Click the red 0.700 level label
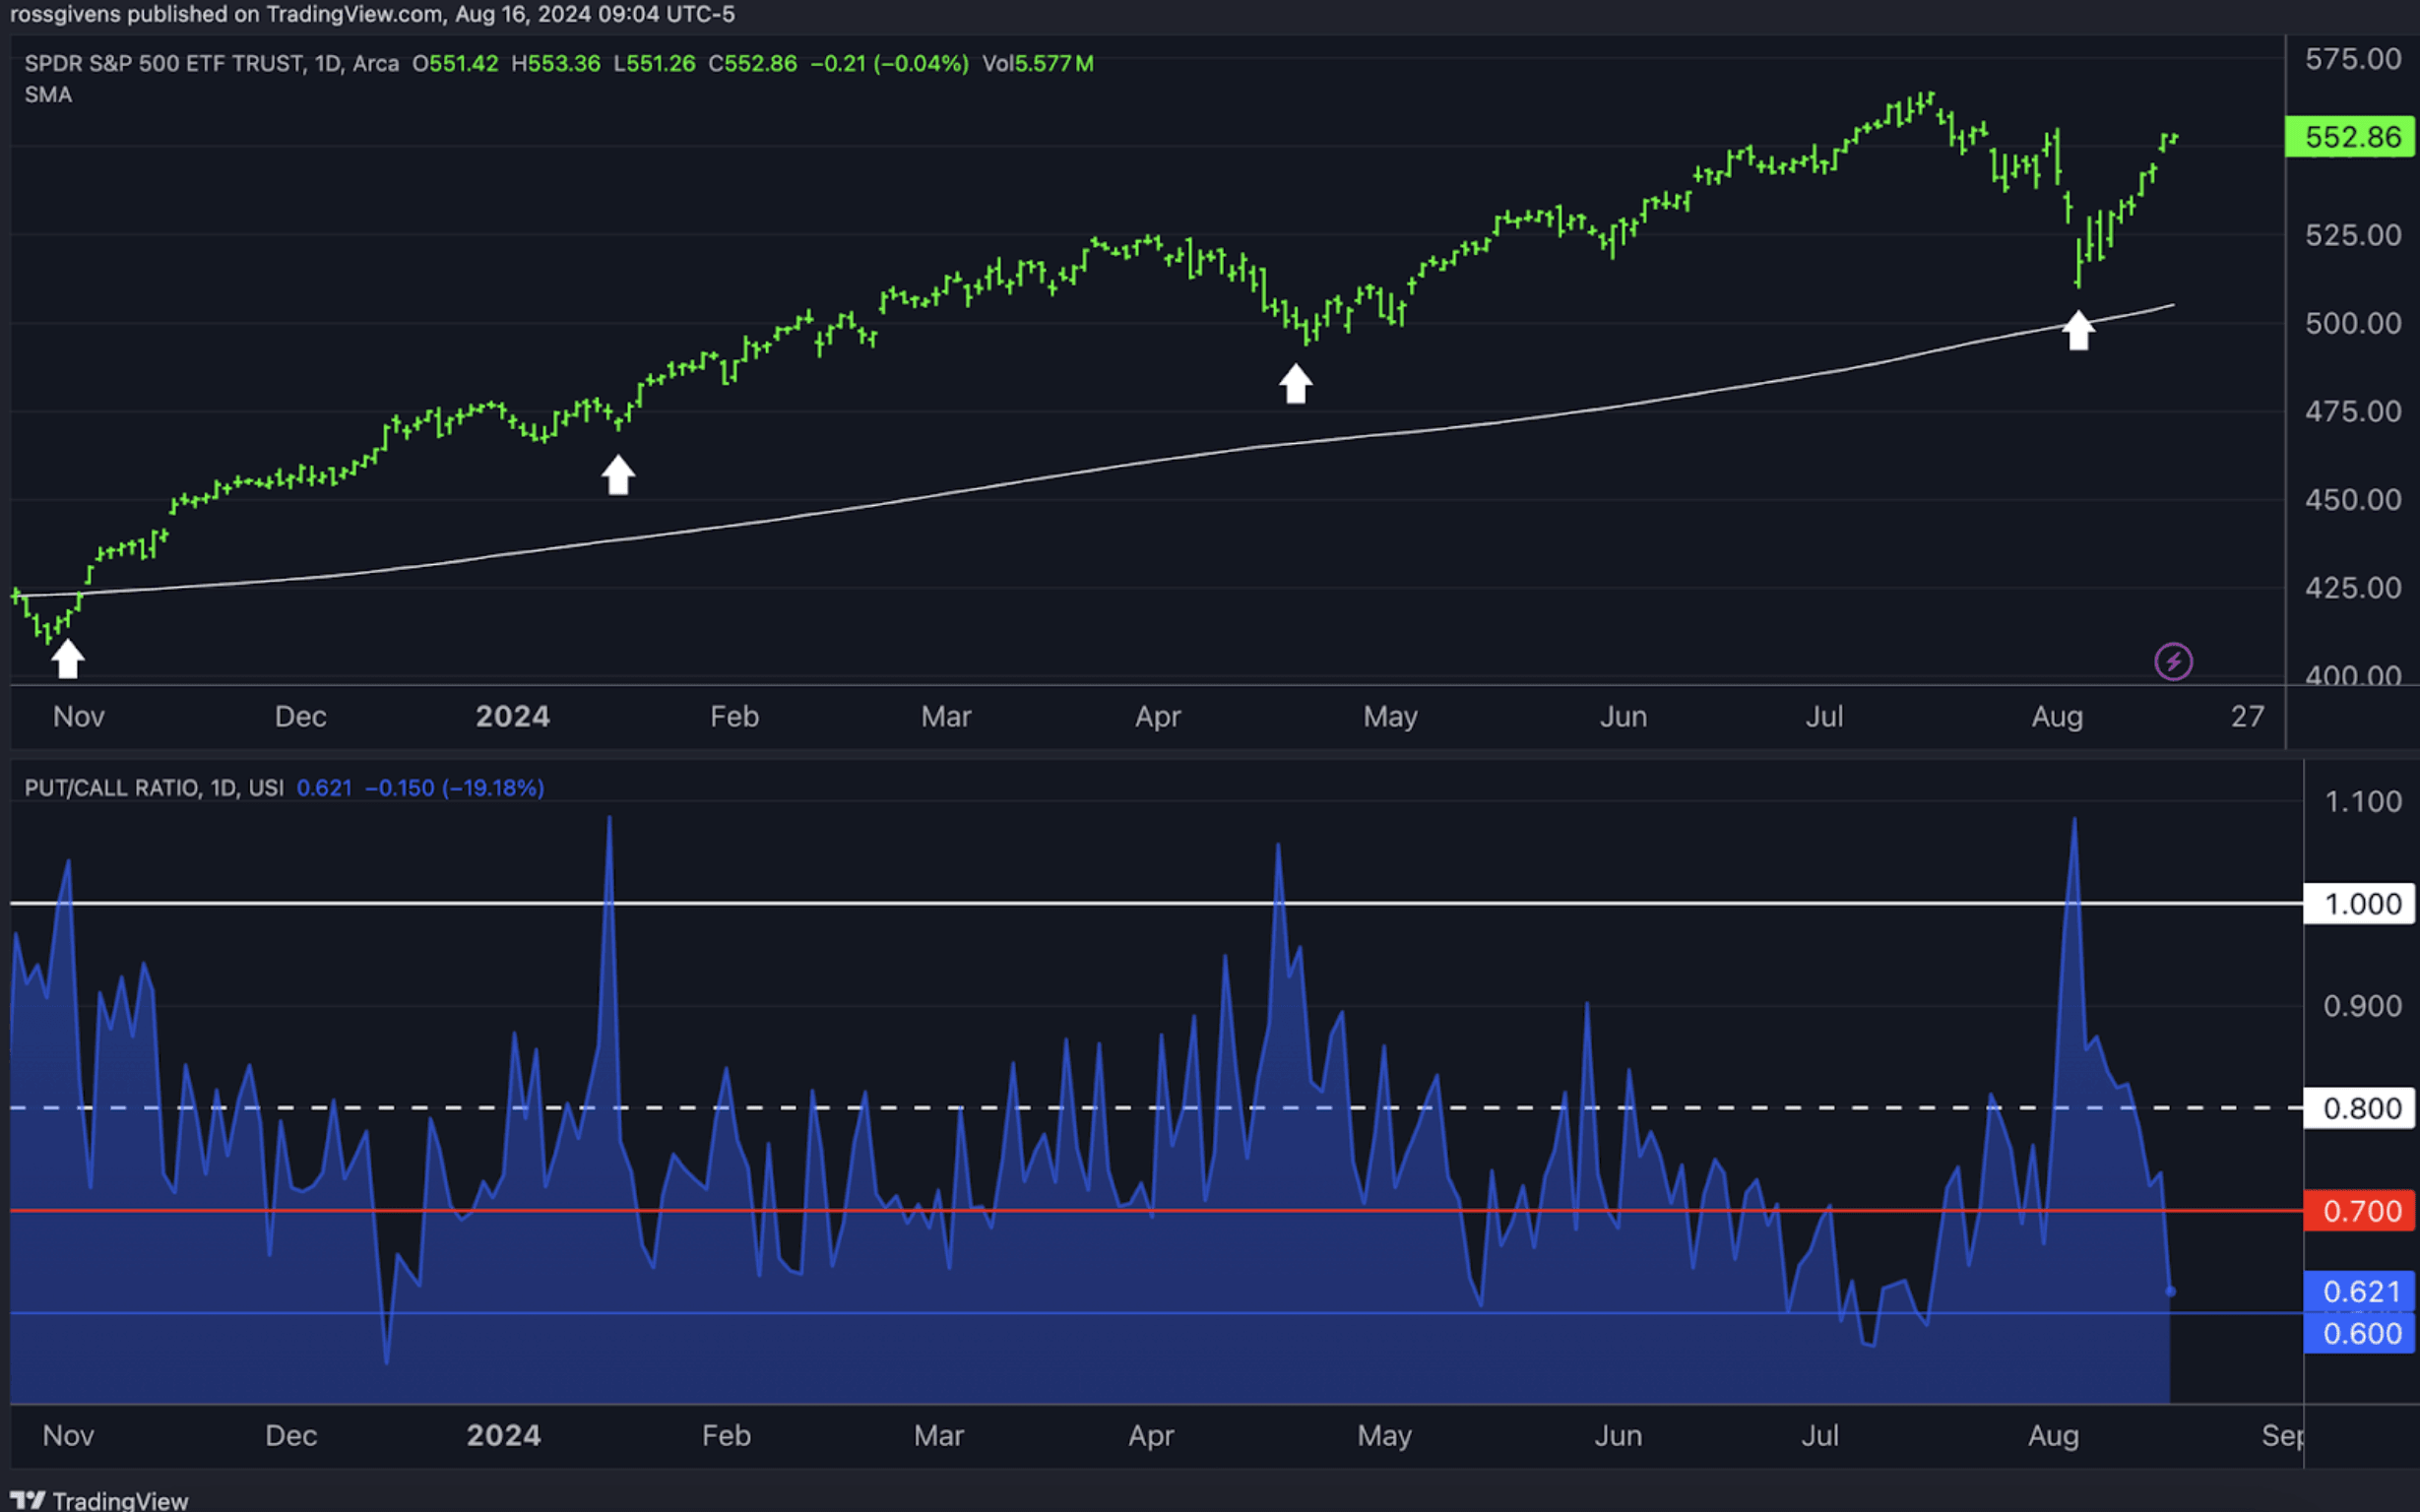 [x=2360, y=1211]
